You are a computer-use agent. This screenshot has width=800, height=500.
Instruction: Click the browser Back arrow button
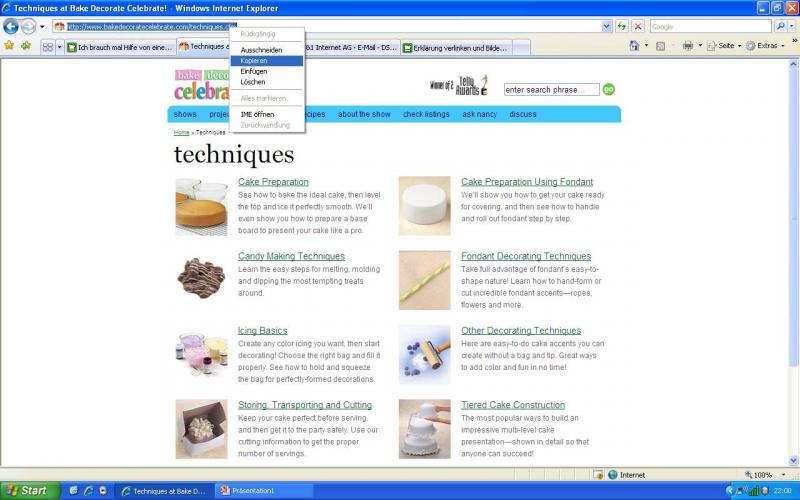point(11,26)
